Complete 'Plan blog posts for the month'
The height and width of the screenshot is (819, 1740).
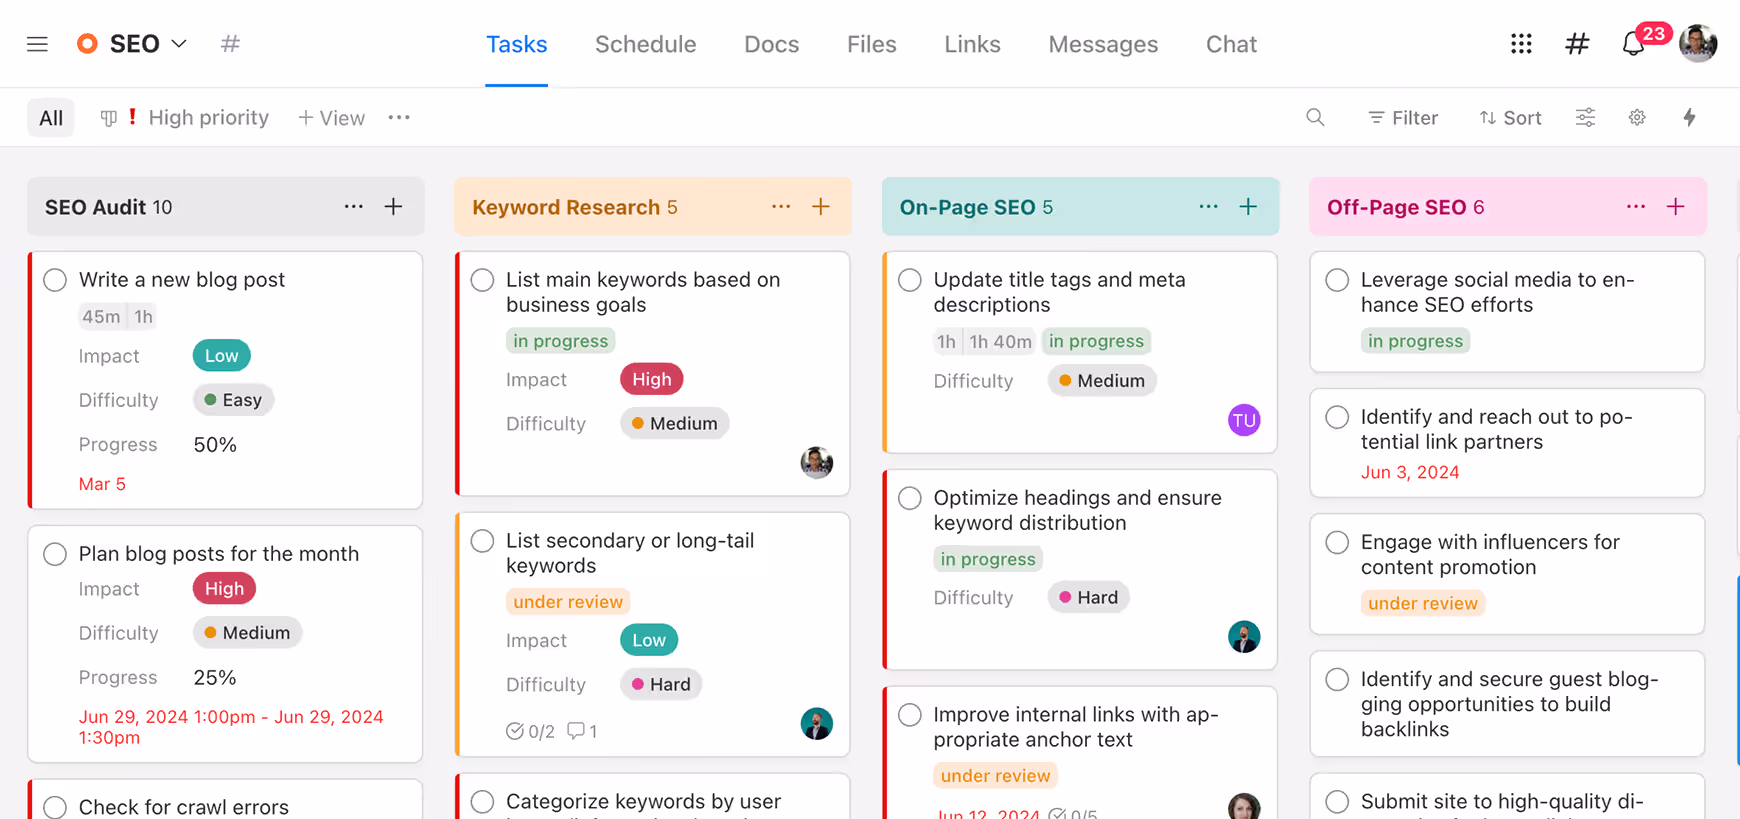(x=55, y=554)
